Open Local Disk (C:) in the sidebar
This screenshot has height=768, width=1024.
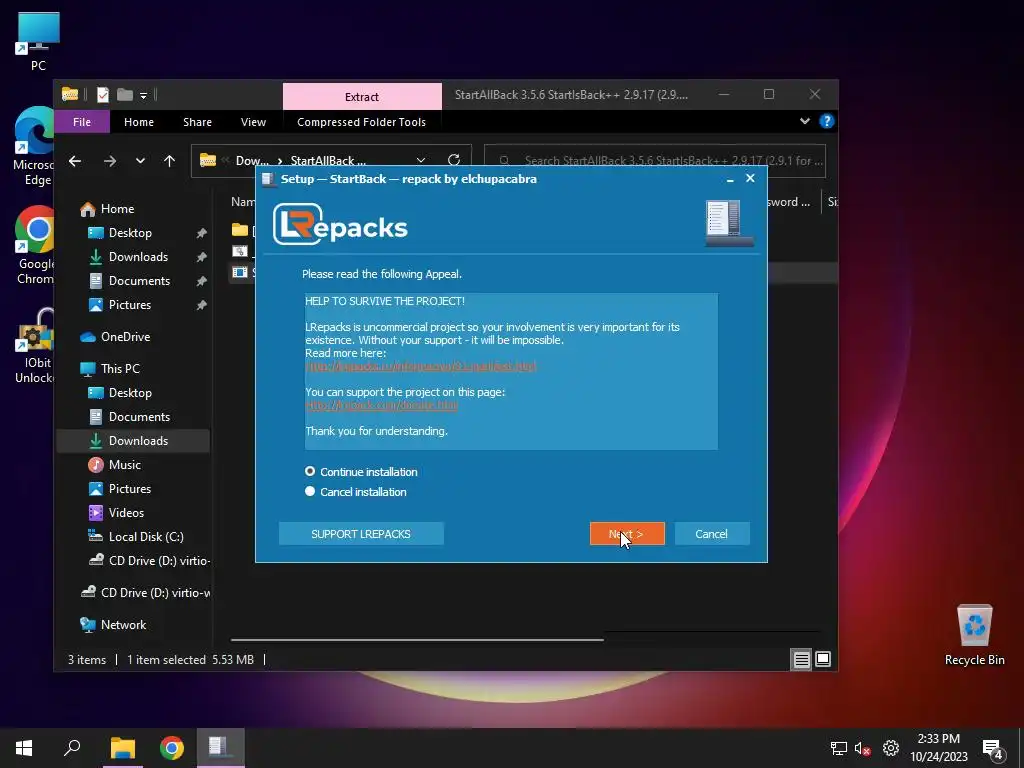146,537
